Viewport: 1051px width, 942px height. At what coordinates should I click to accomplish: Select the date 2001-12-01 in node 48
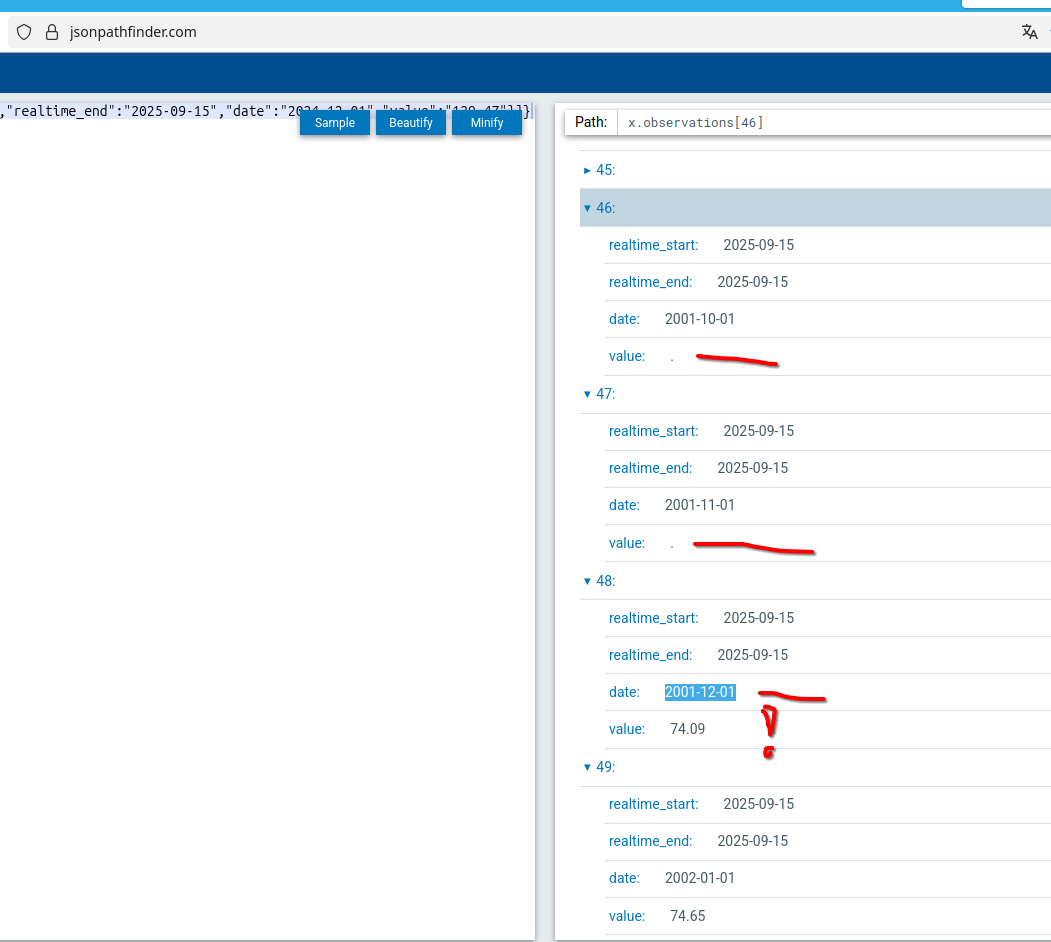(700, 692)
